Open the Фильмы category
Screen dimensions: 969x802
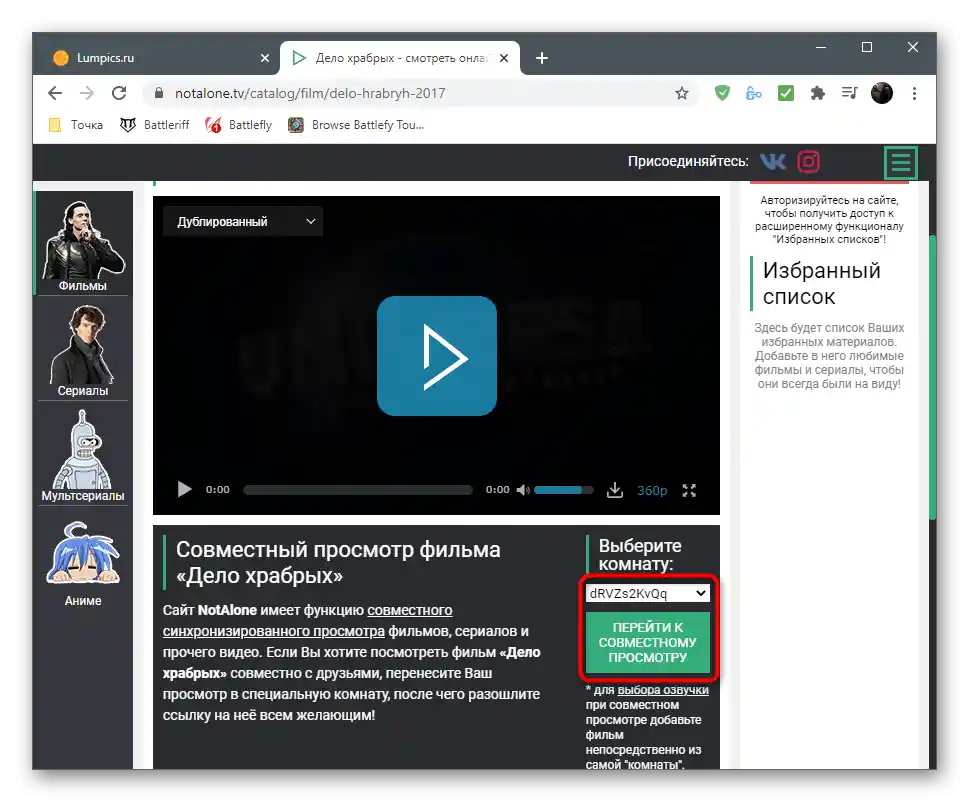pos(83,245)
